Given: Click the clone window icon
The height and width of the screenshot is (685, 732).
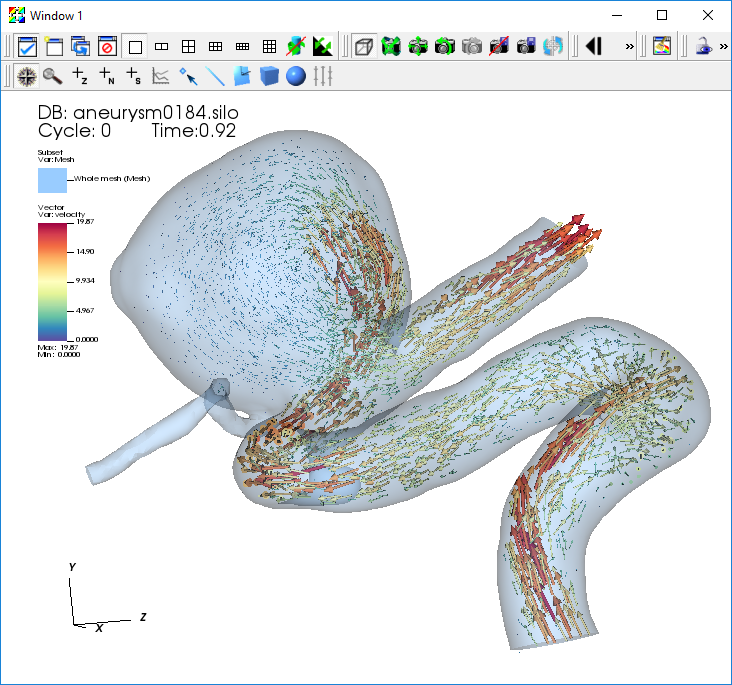Looking at the screenshot, I should 81,46.
